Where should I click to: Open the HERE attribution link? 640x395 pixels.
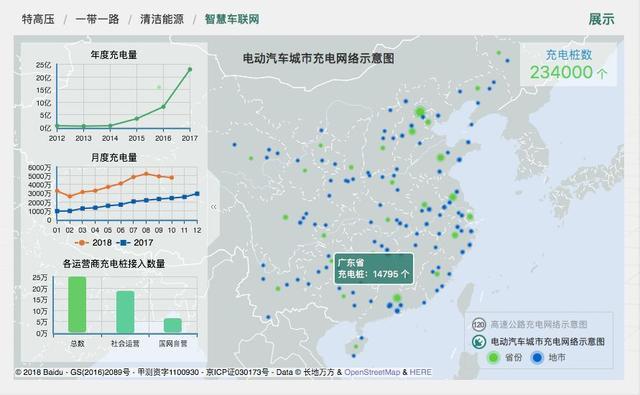pyautogui.click(x=420, y=372)
